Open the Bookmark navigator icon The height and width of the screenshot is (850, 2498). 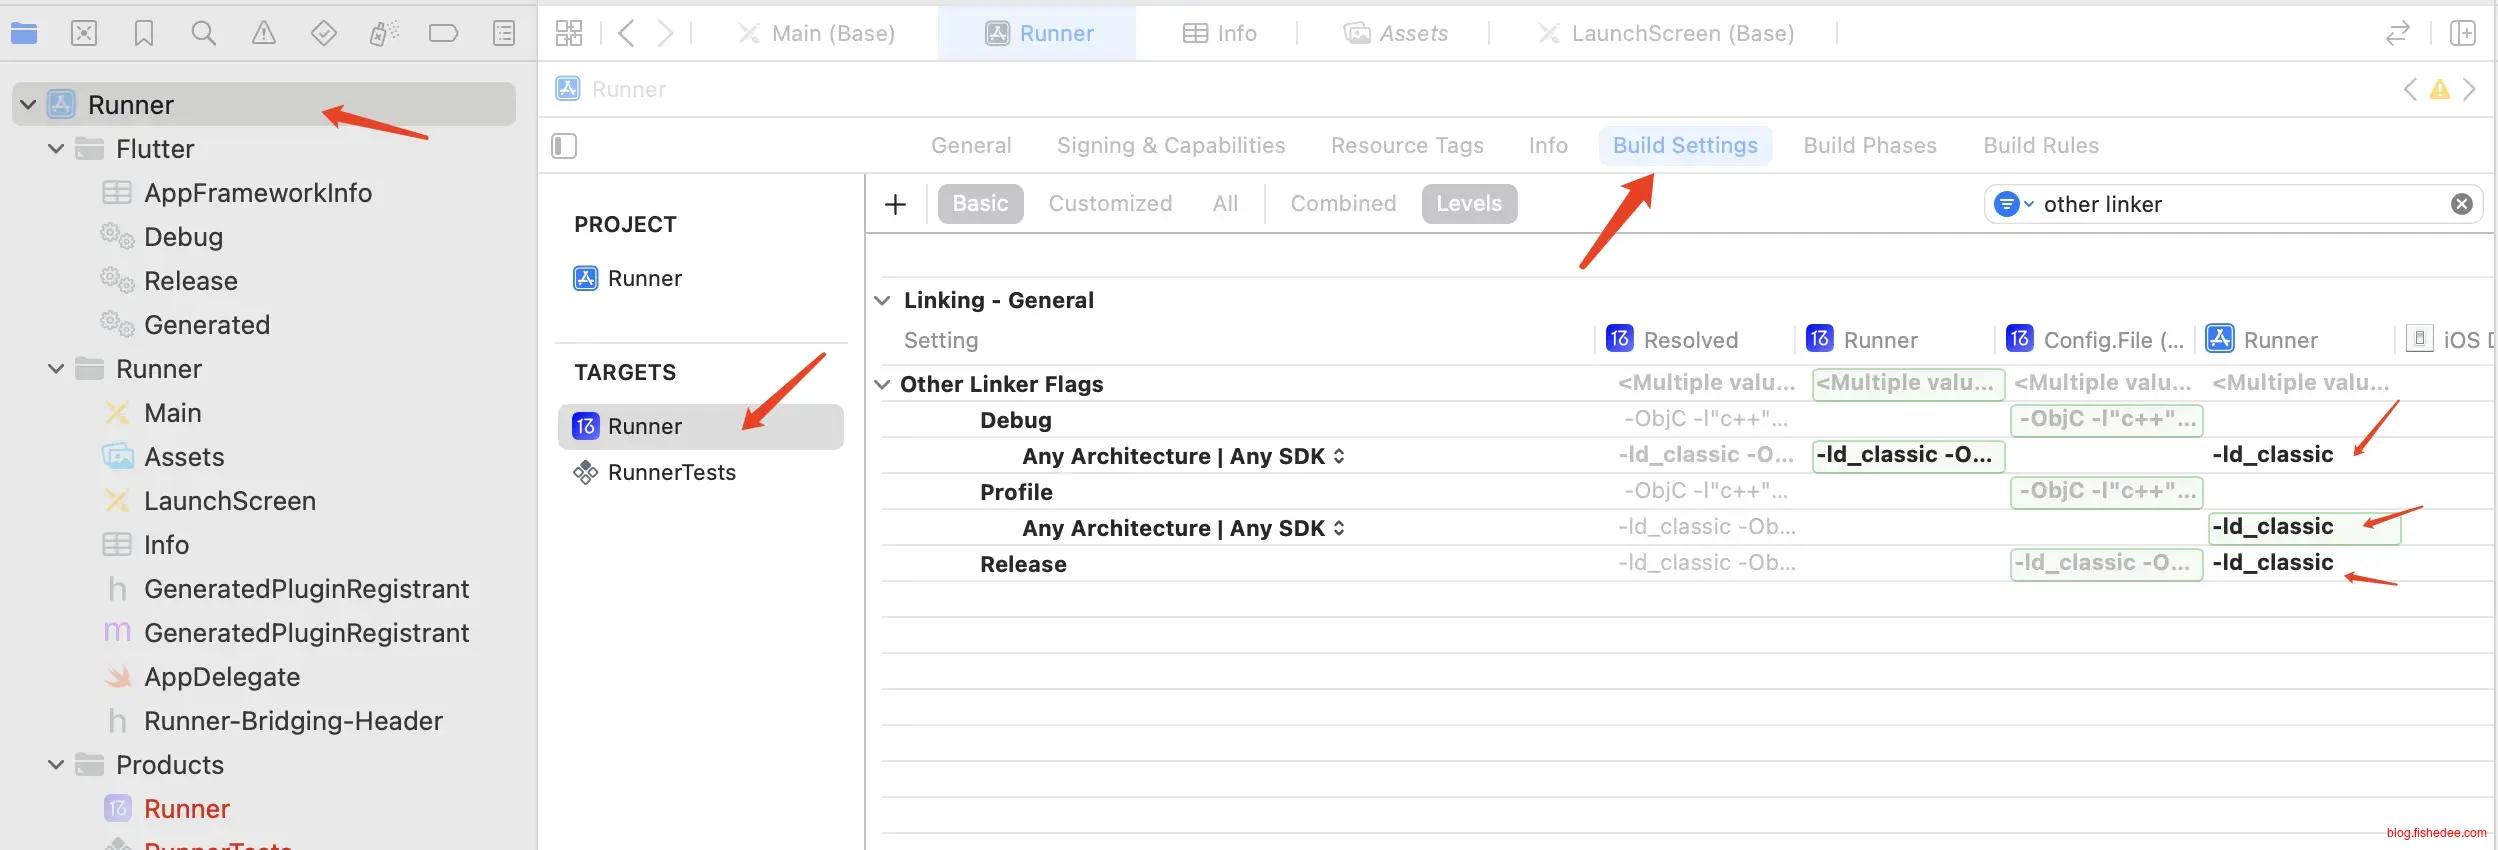tap(144, 34)
